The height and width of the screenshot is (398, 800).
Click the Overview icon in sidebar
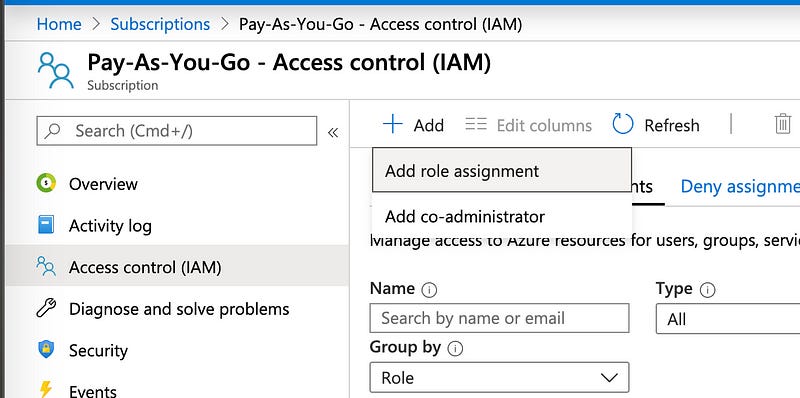click(x=46, y=183)
